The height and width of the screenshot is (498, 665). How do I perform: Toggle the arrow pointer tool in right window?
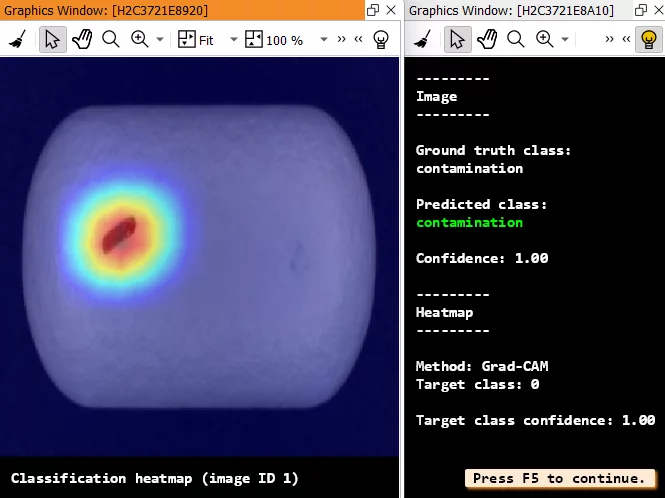click(x=457, y=40)
